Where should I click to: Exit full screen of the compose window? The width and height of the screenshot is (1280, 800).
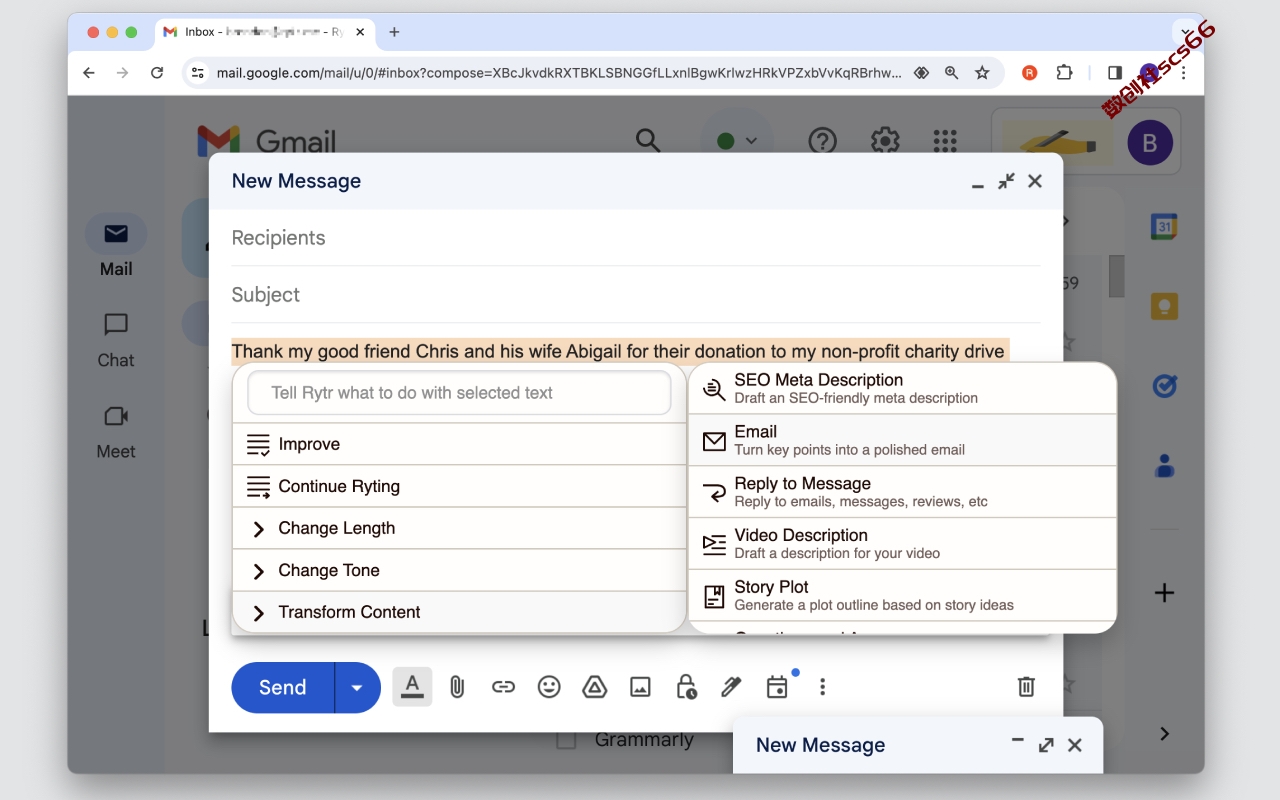[x=1006, y=181]
